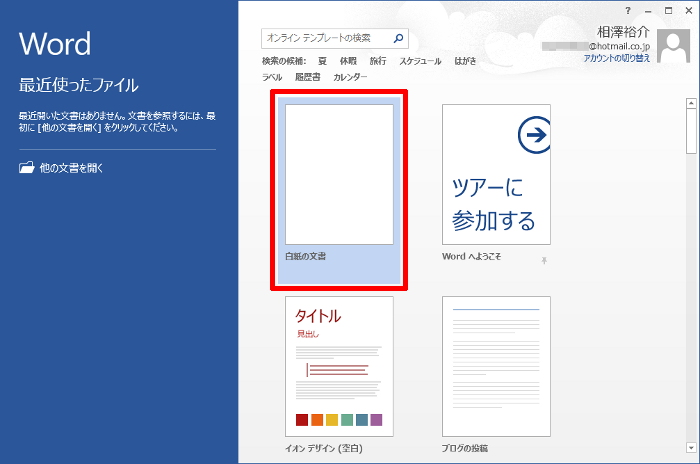
Task: Select suggested search term 休暇
Action: tap(348, 61)
